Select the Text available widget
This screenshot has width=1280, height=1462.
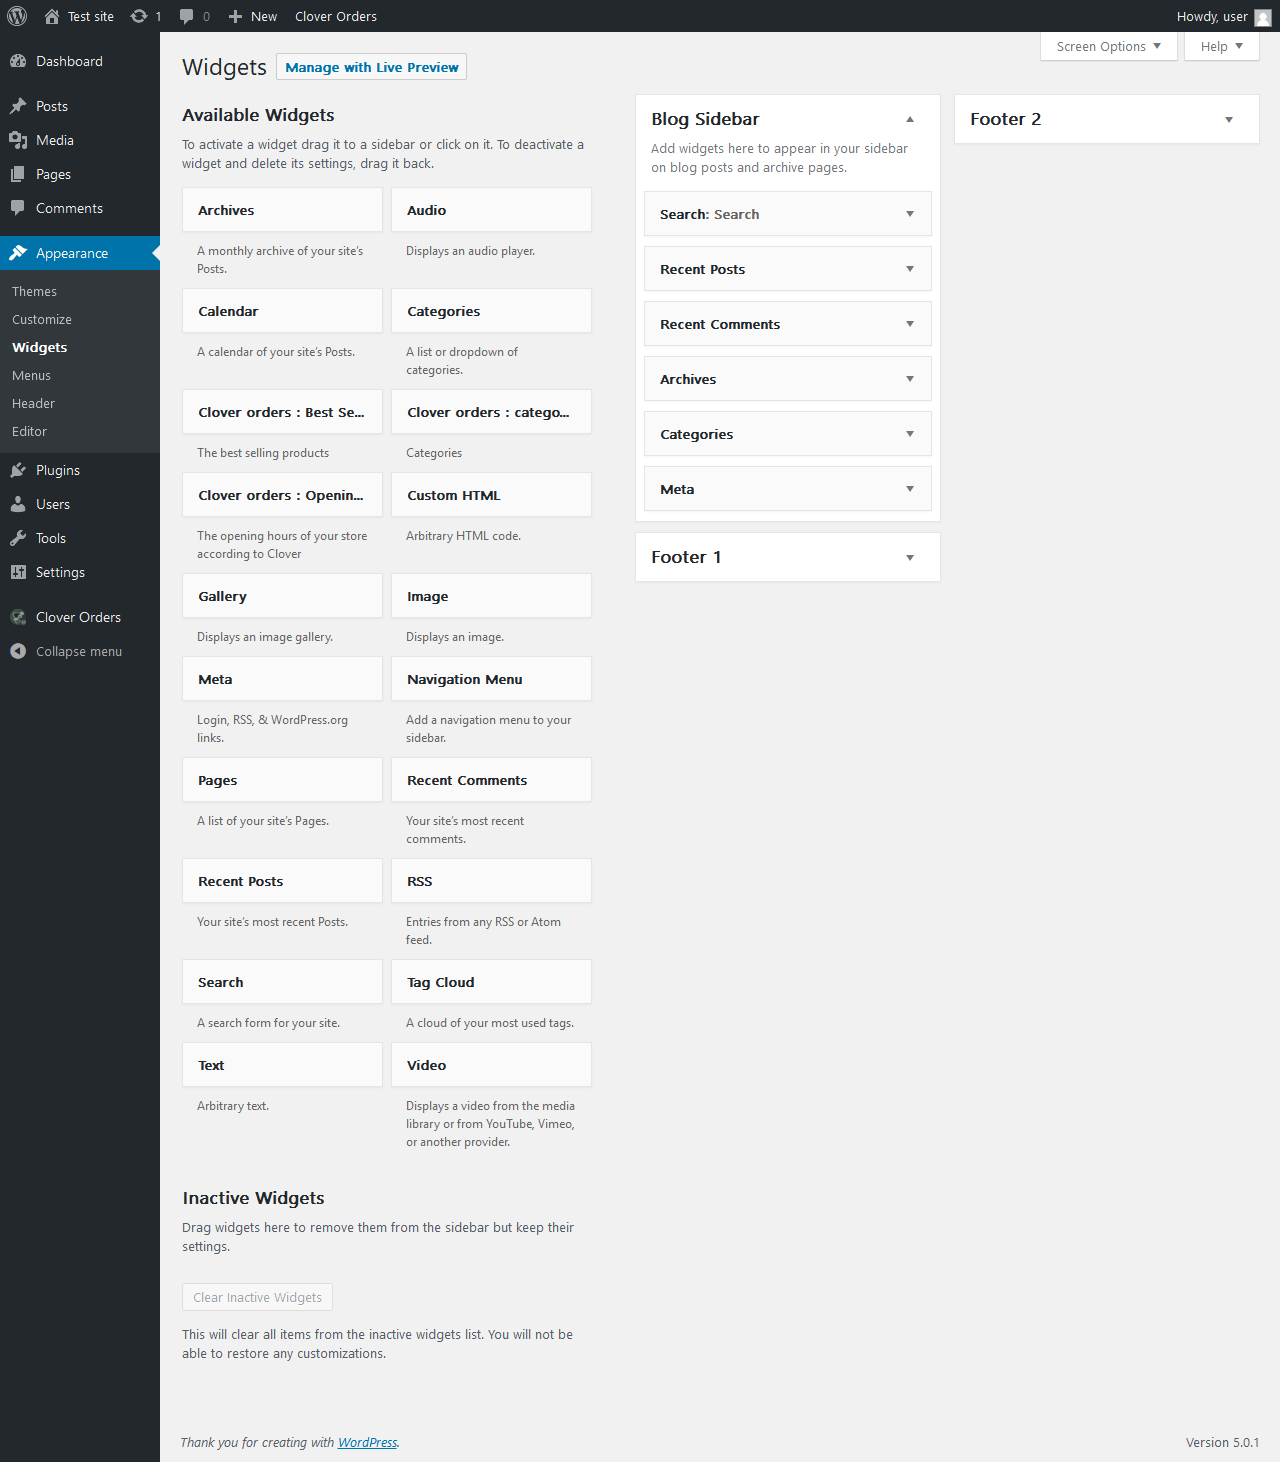coord(282,1065)
